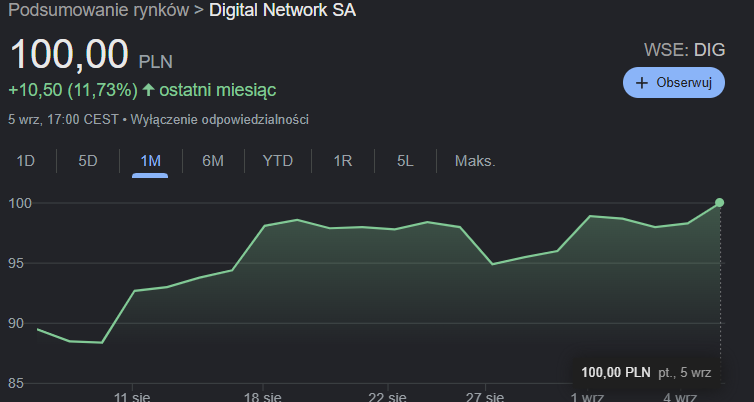Image resolution: width=754 pixels, height=402 pixels.
Task: Click the green endpoint dot on the chart
Action: pyautogui.click(x=719, y=202)
